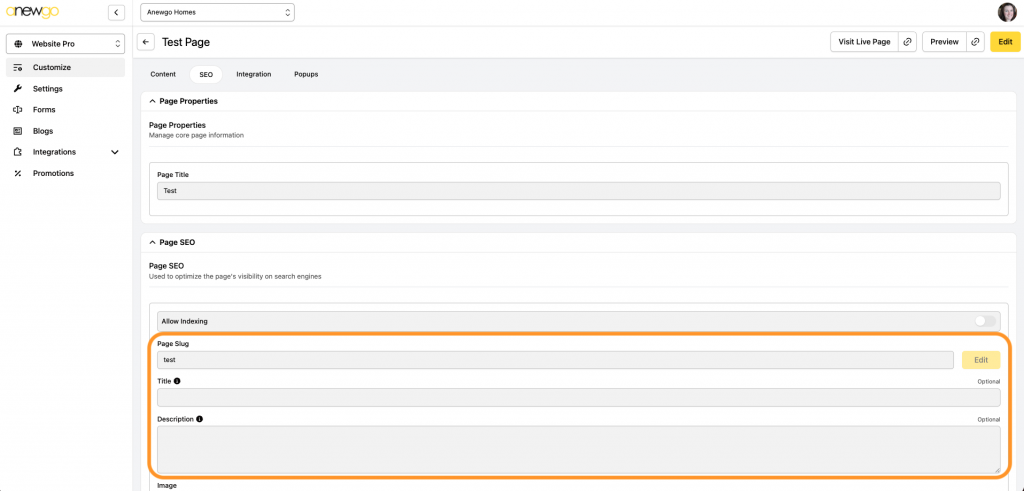This screenshot has height=491, width=1024.
Task: Click the Description info icon
Action: tap(199, 419)
